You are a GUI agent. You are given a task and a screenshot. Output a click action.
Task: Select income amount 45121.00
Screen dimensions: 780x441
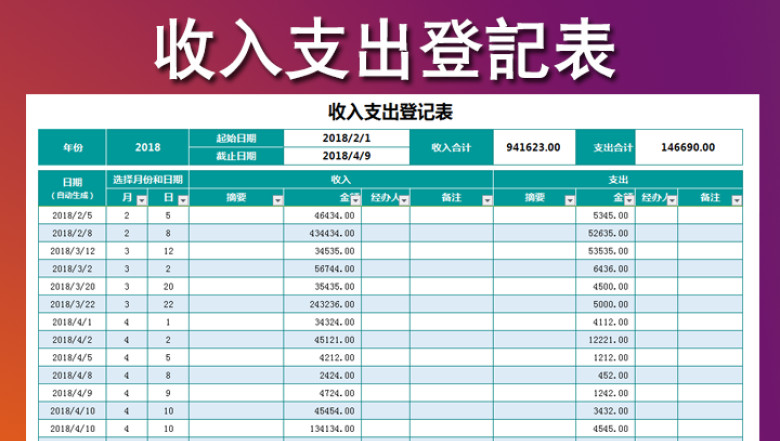tap(322, 340)
